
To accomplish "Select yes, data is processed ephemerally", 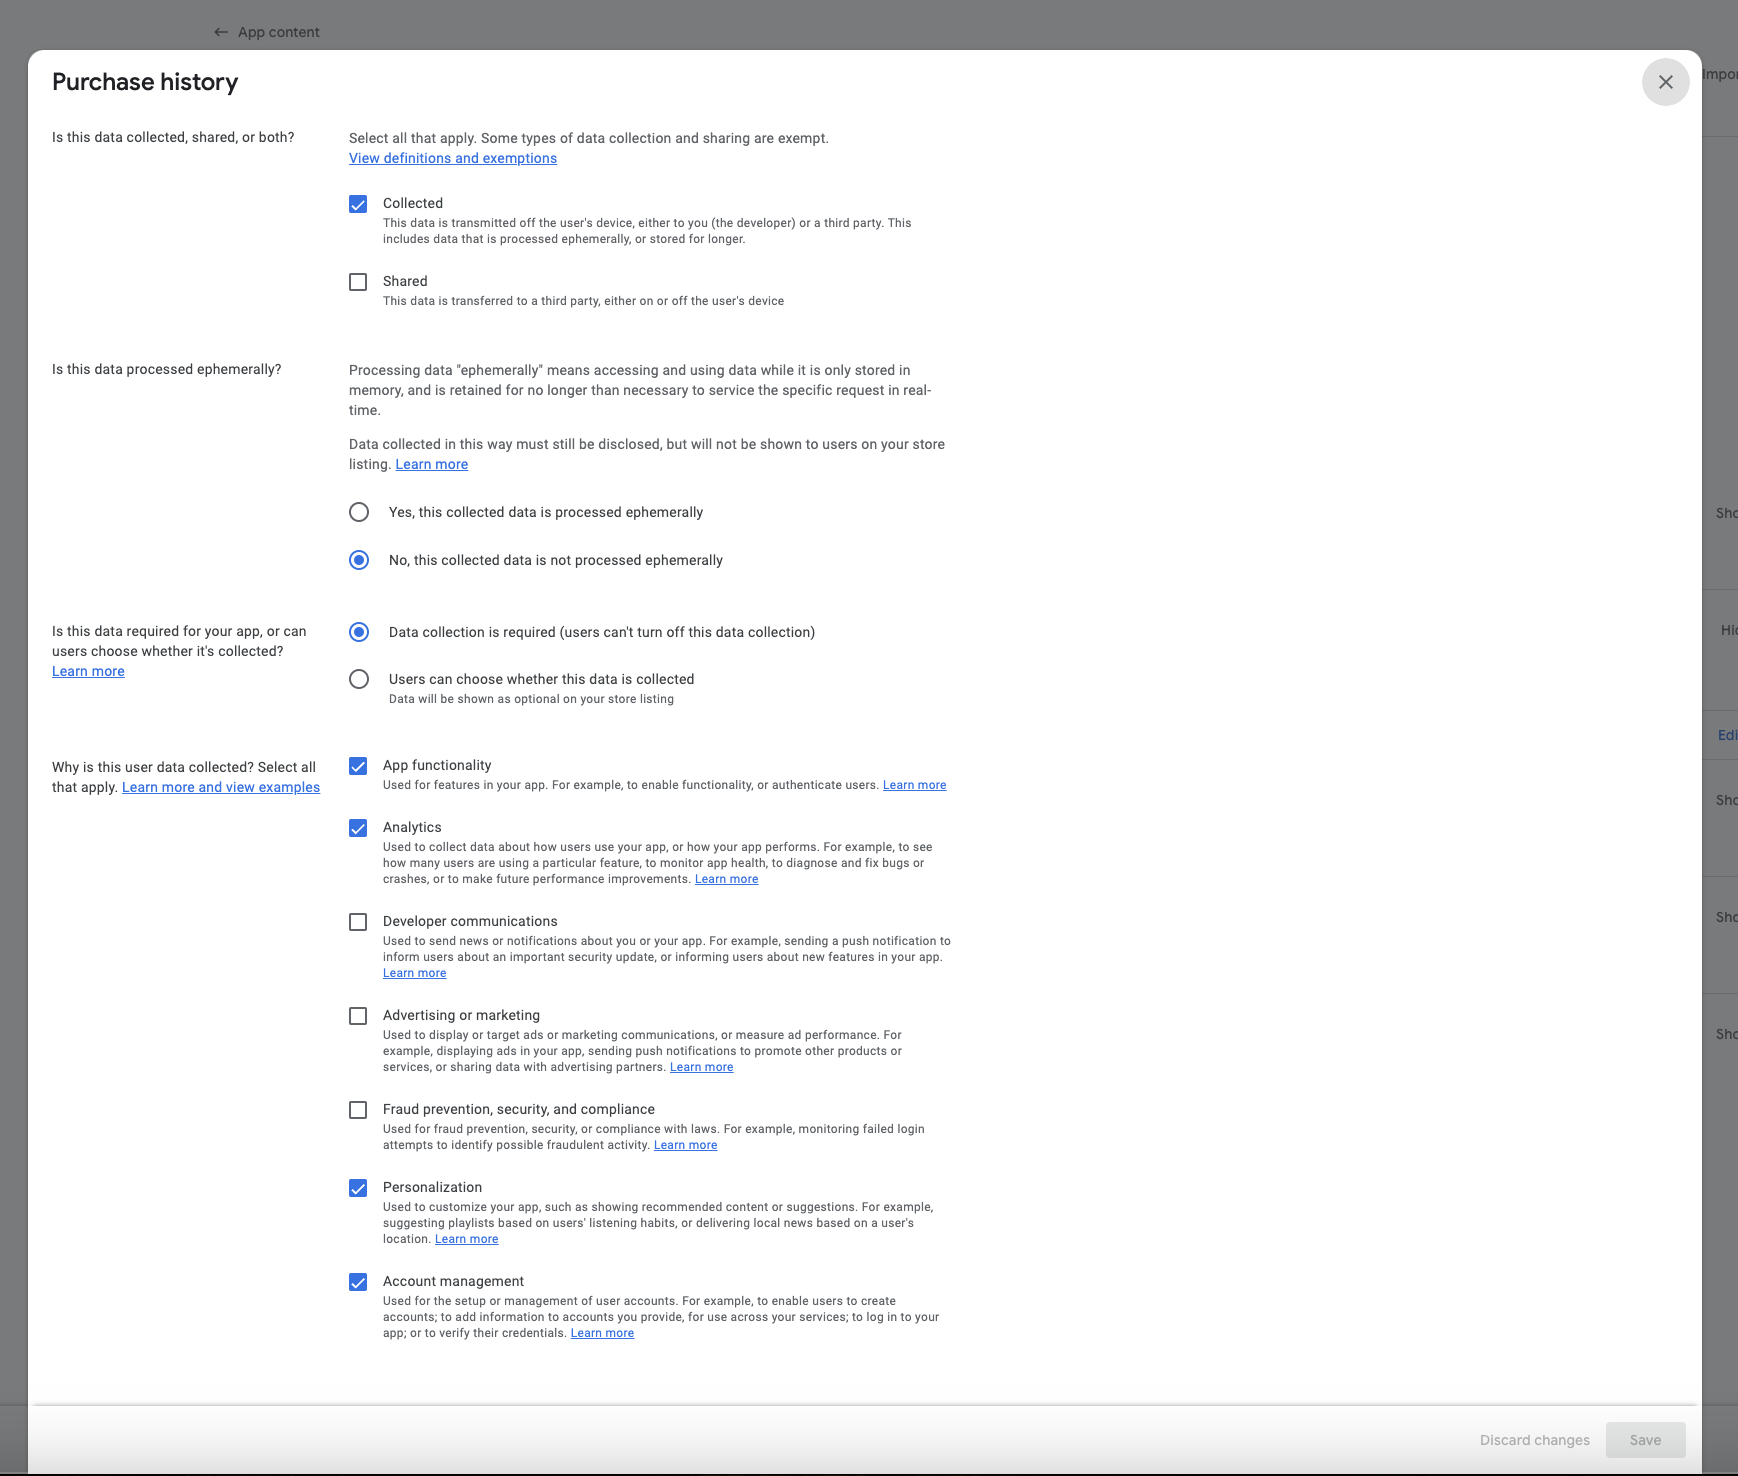I will coord(359,511).
